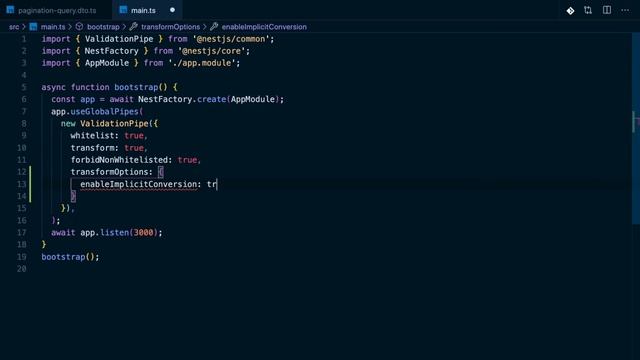Click '@nestjs/core' string on line 2

211,51
